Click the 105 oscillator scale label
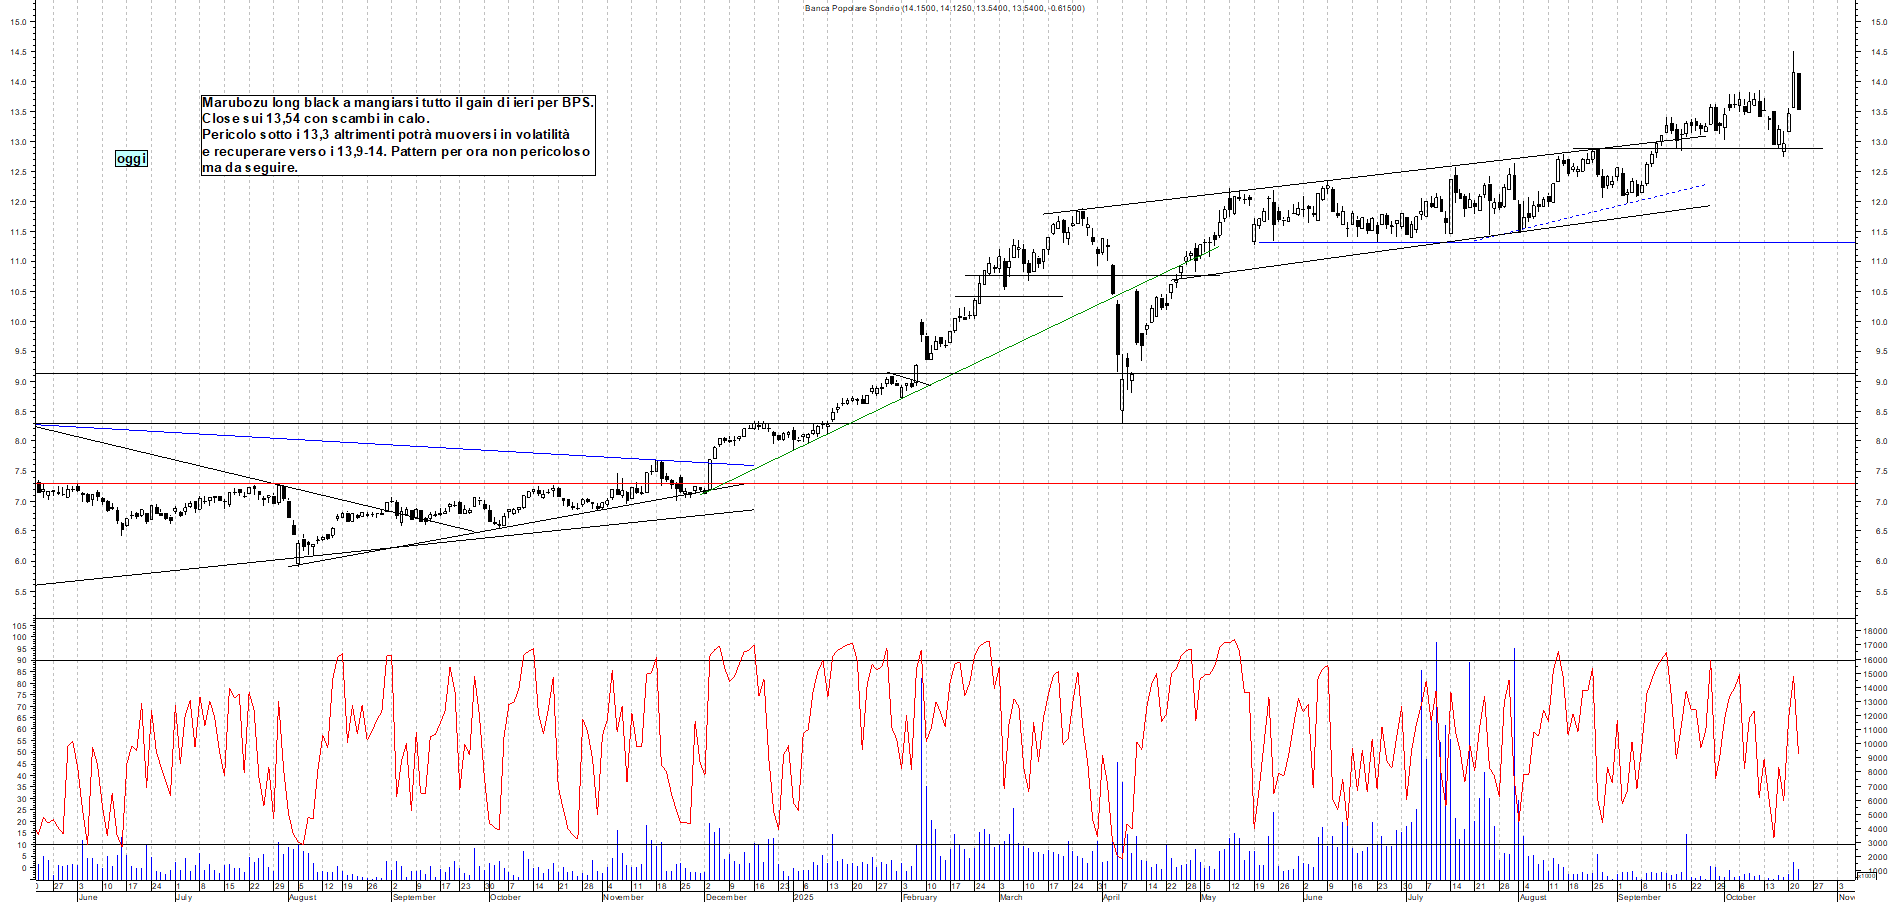Viewport: 1890px width, 902px height. (x=18, y=626)
